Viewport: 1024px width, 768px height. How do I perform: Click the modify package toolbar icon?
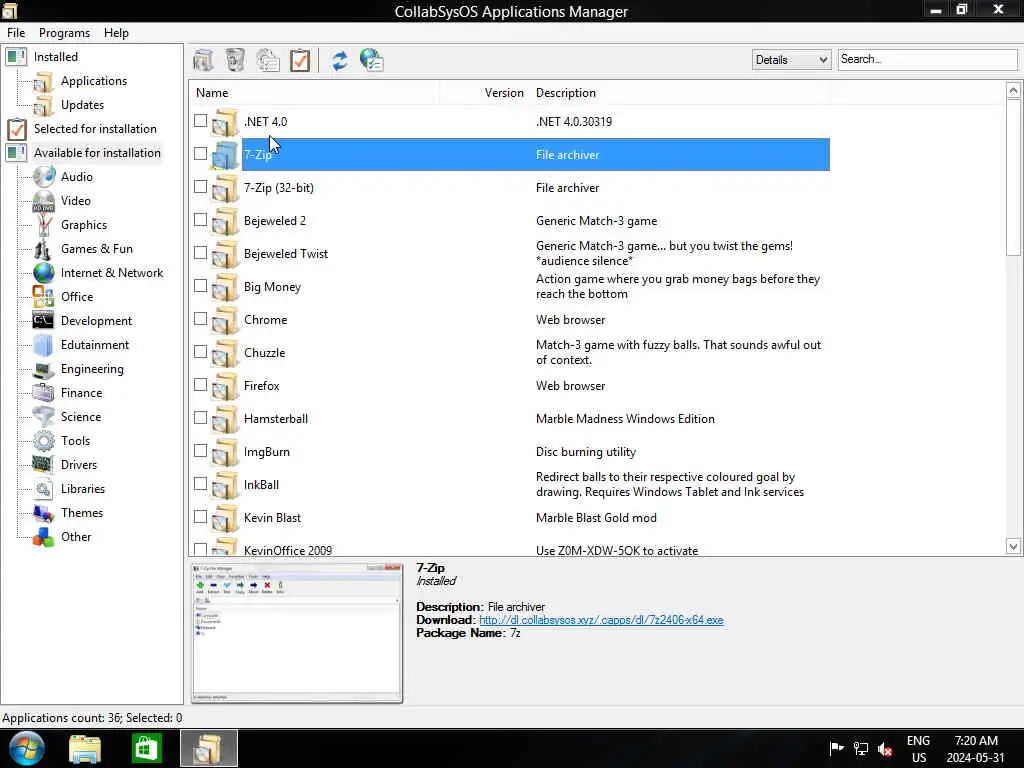point(268,60)
